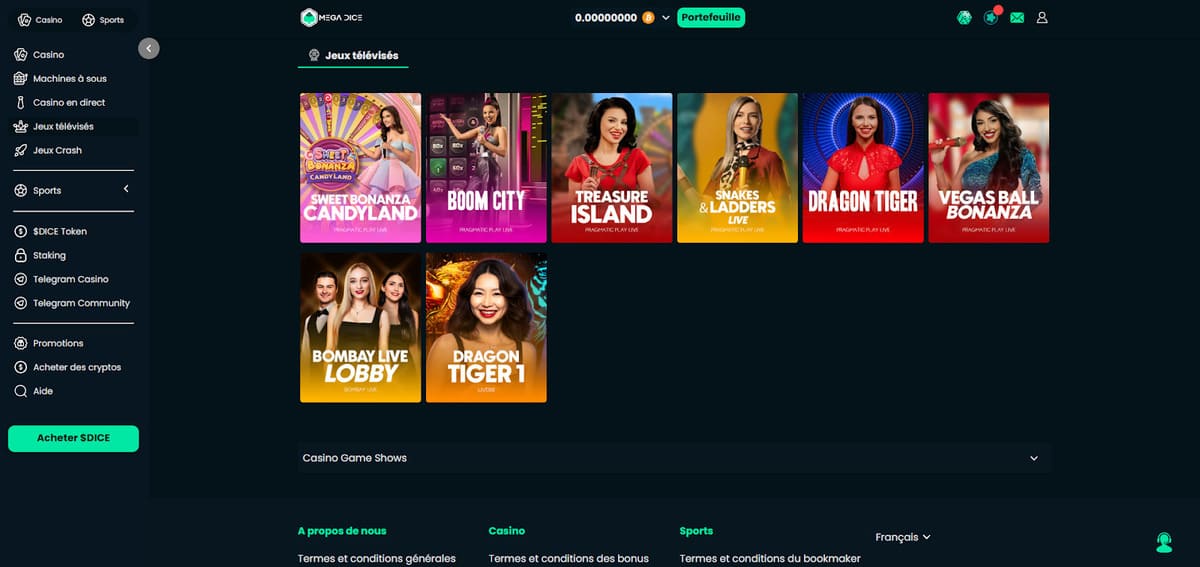The height and width of the screenshot is (567, 1200).
Task: Open Boom City game thumbnail
Action: pyautogui.click(x=486, y=168)
